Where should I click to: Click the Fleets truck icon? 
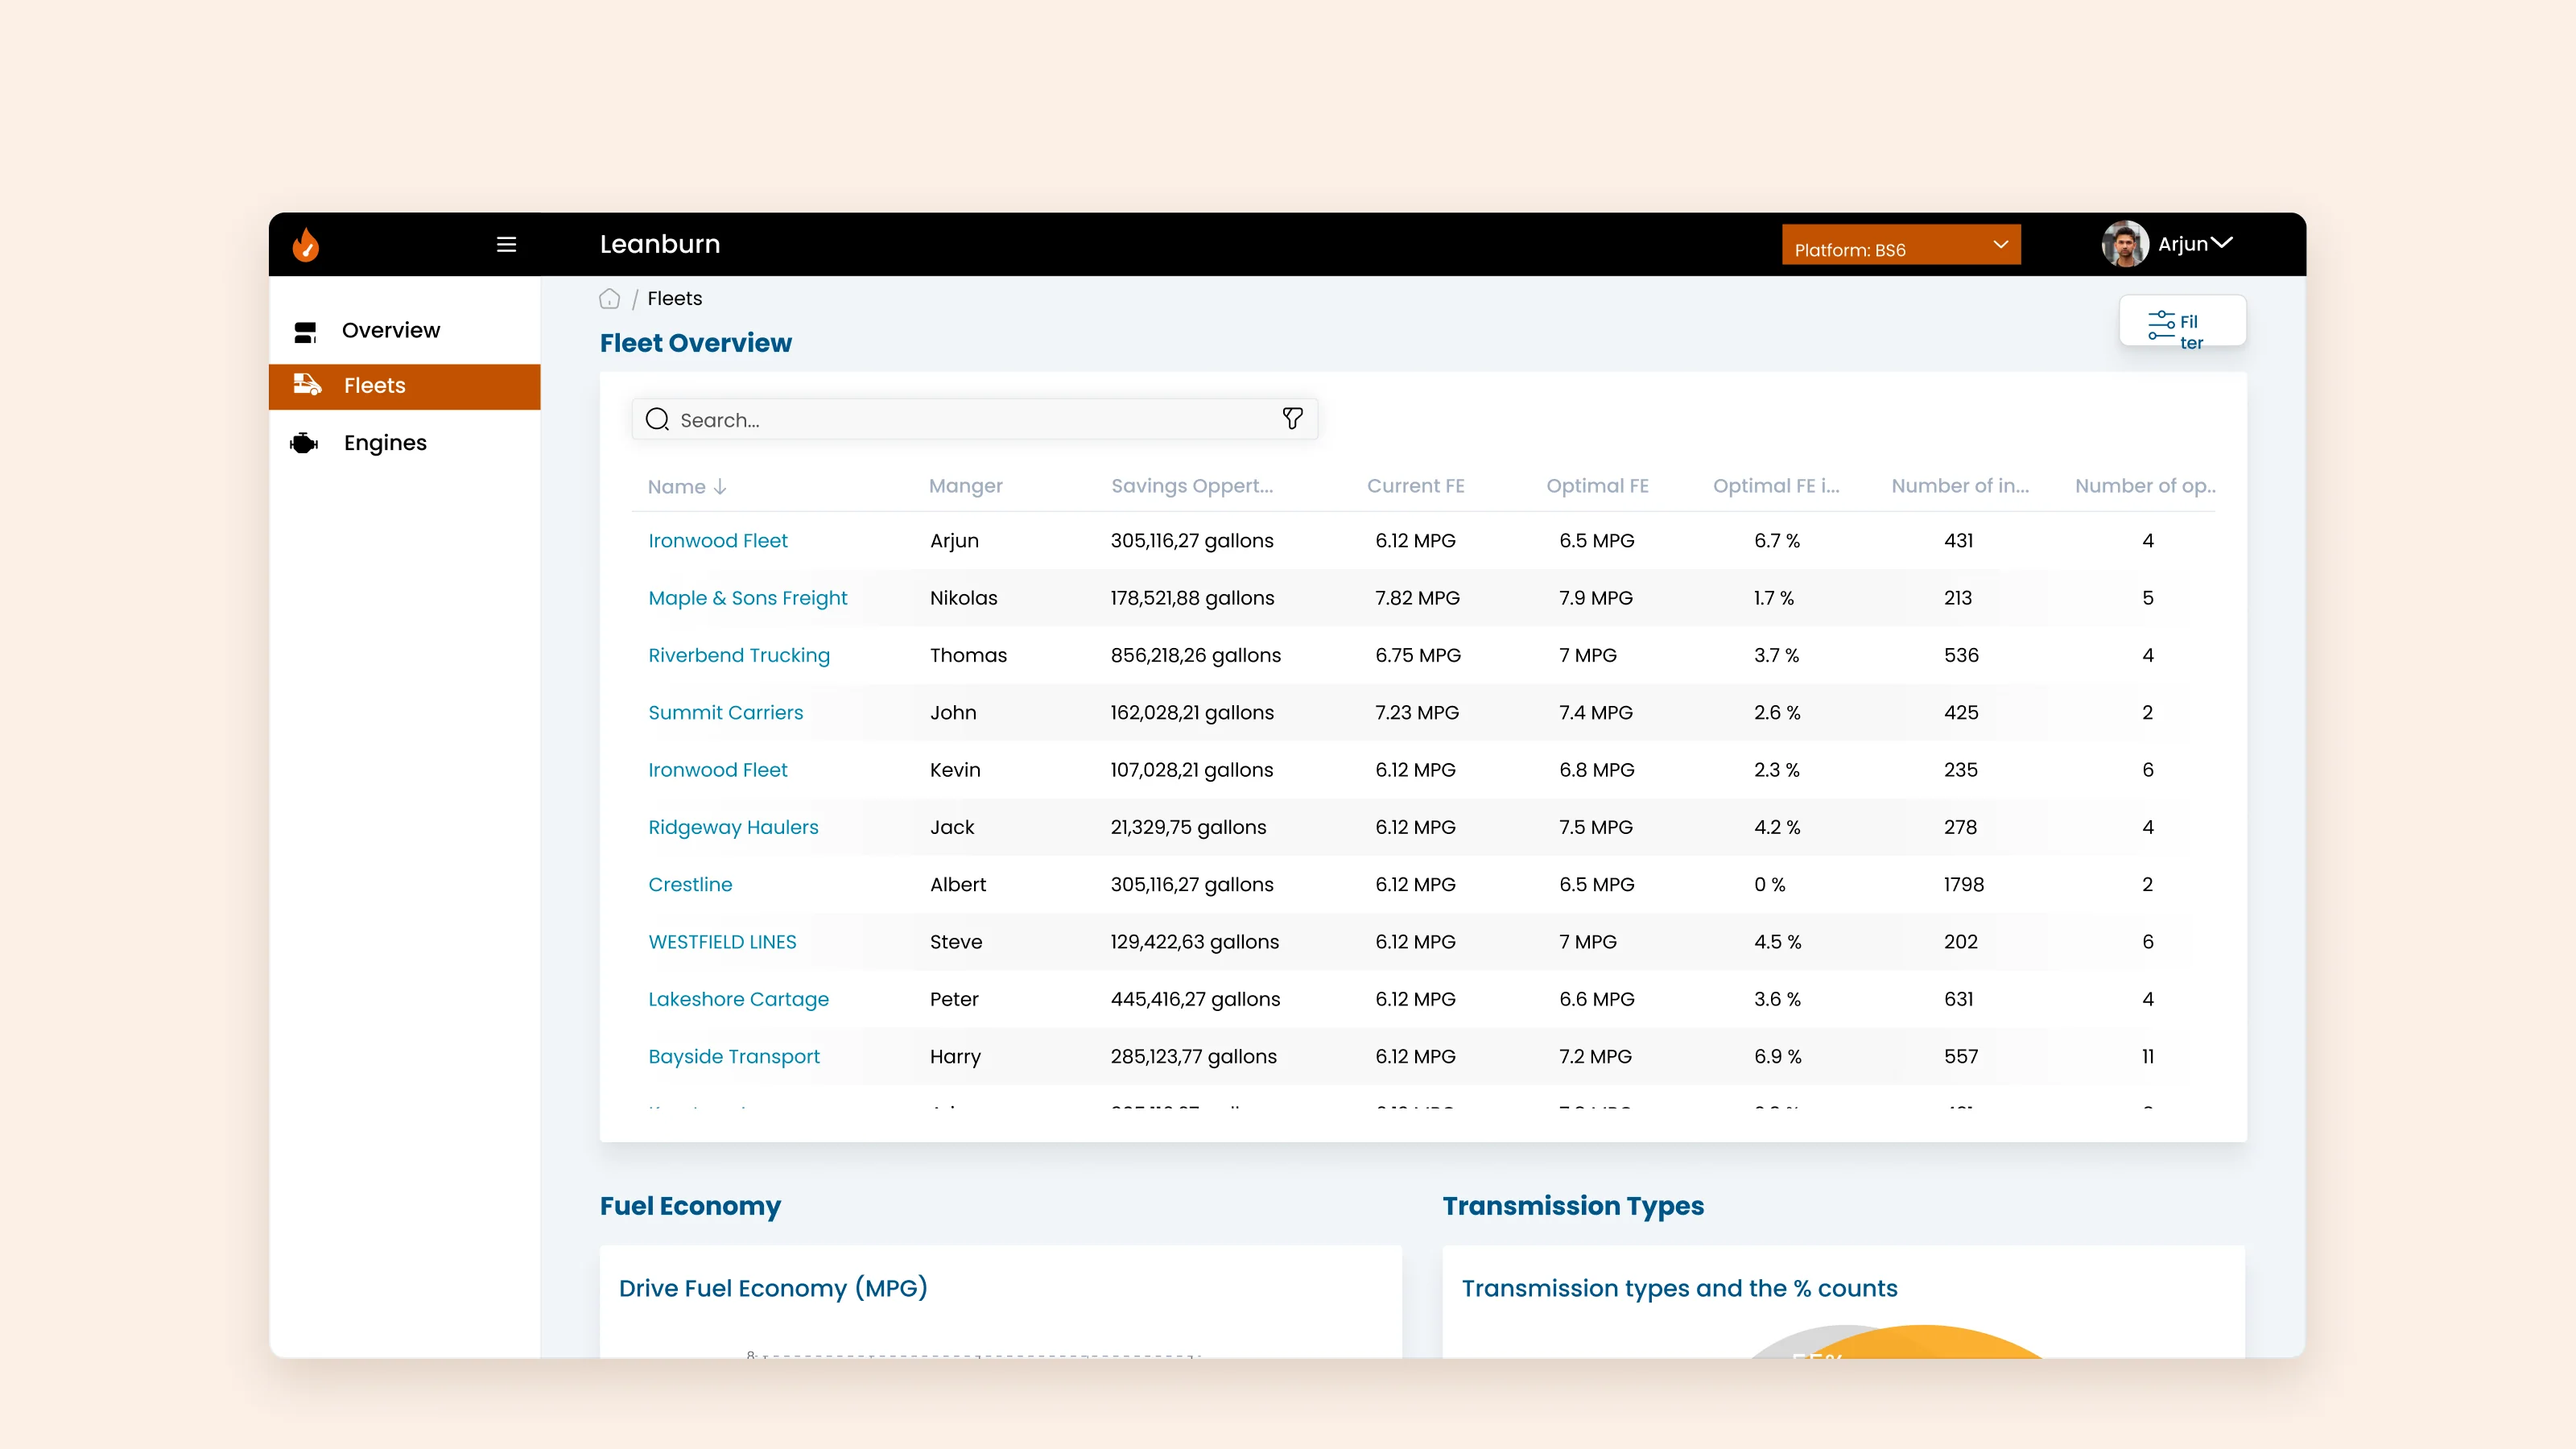pos(307,385)
